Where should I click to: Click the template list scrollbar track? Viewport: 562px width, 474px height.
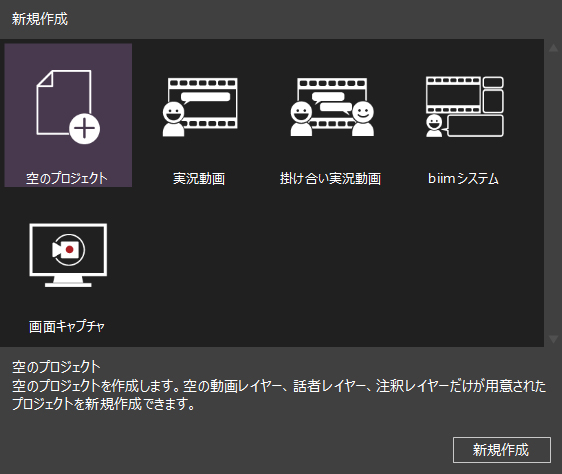[x=553, y=193]
